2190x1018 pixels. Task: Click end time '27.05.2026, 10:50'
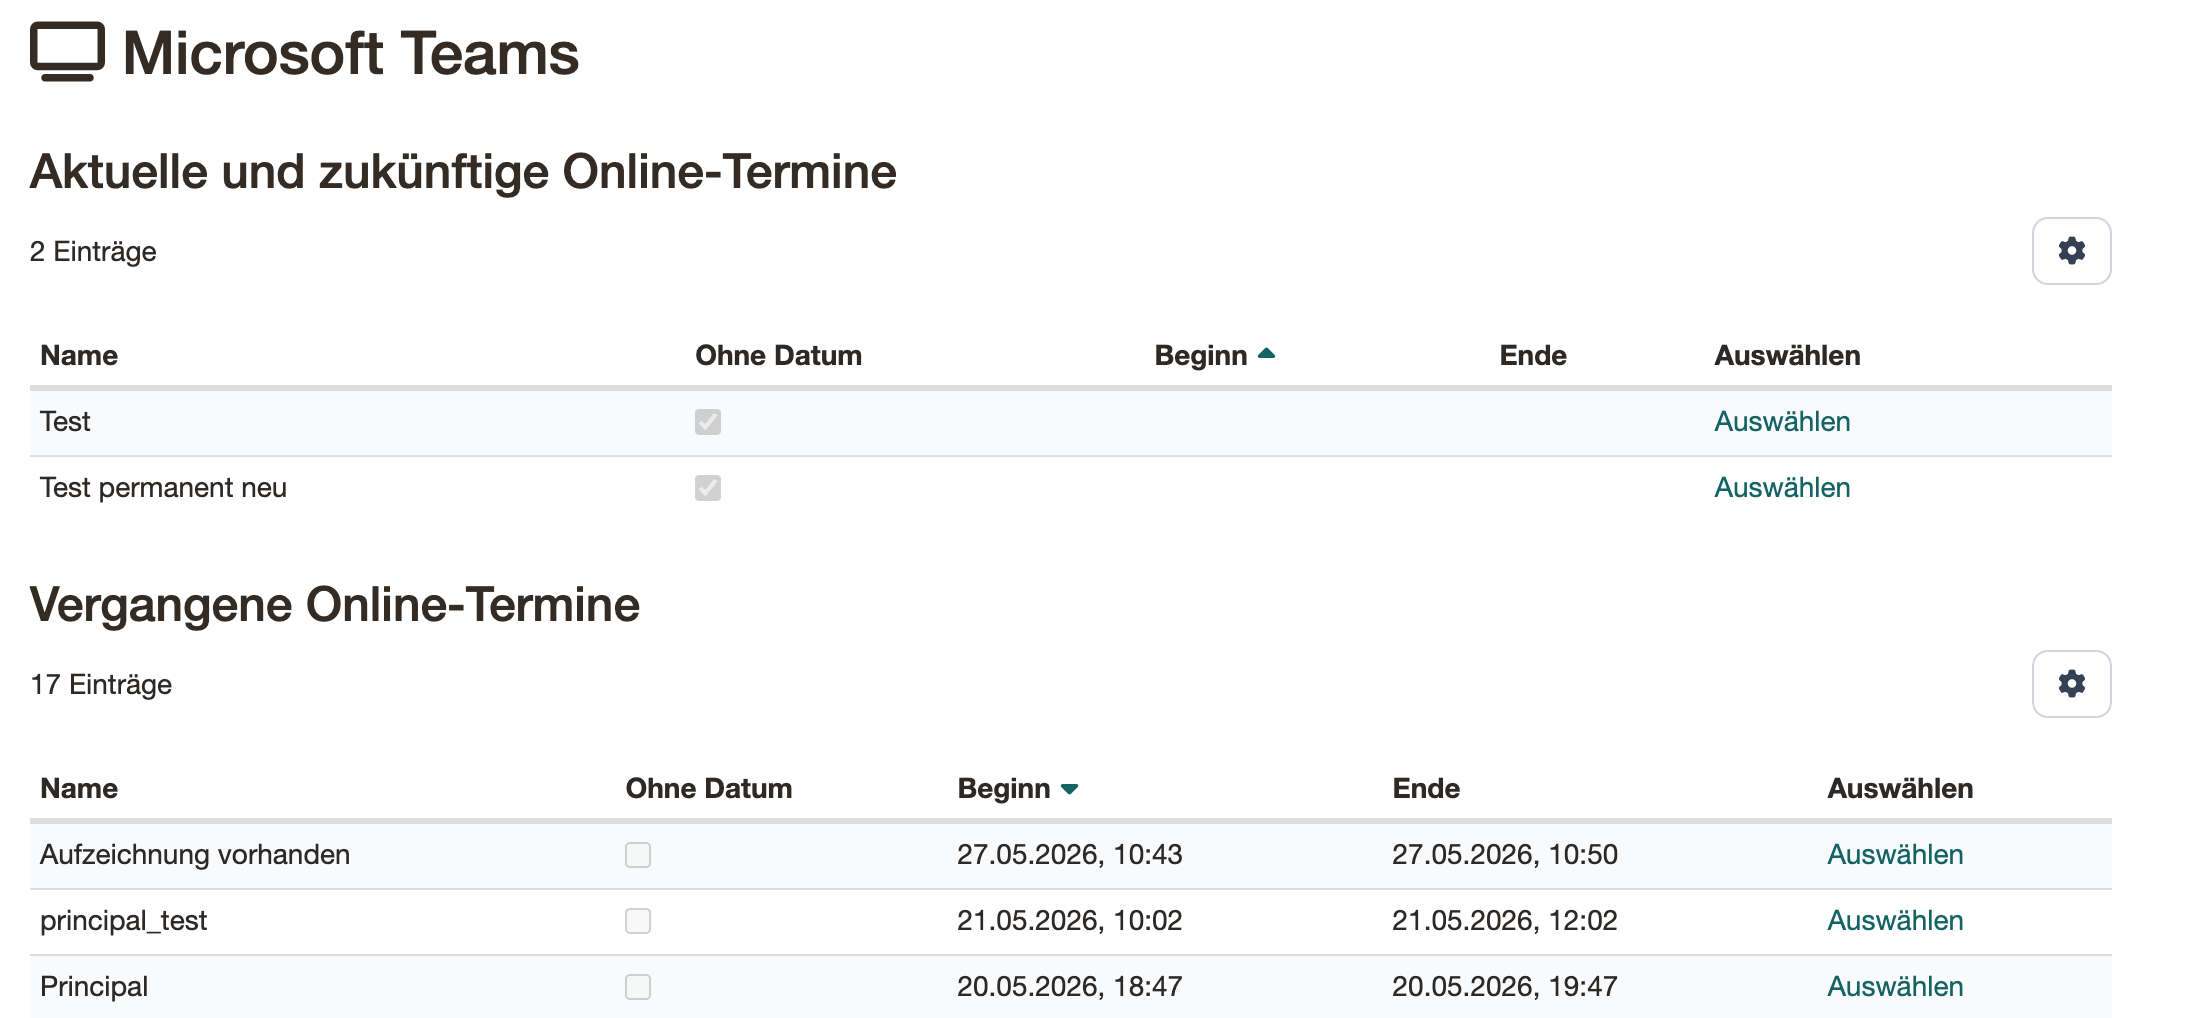1504,855
